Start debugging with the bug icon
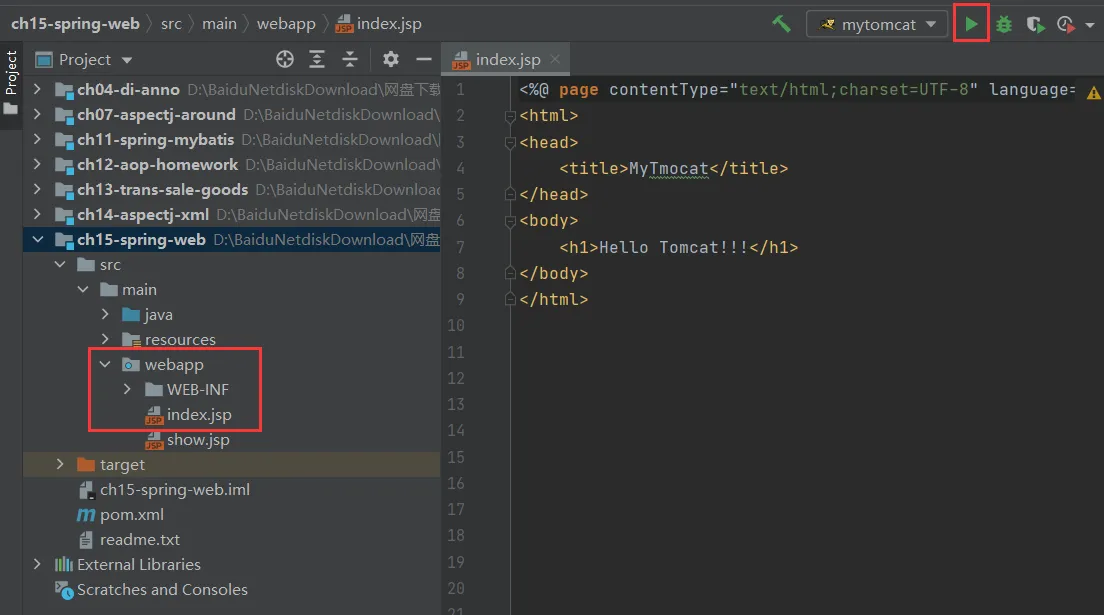1104x615 pixels. tap(1003, 25)
